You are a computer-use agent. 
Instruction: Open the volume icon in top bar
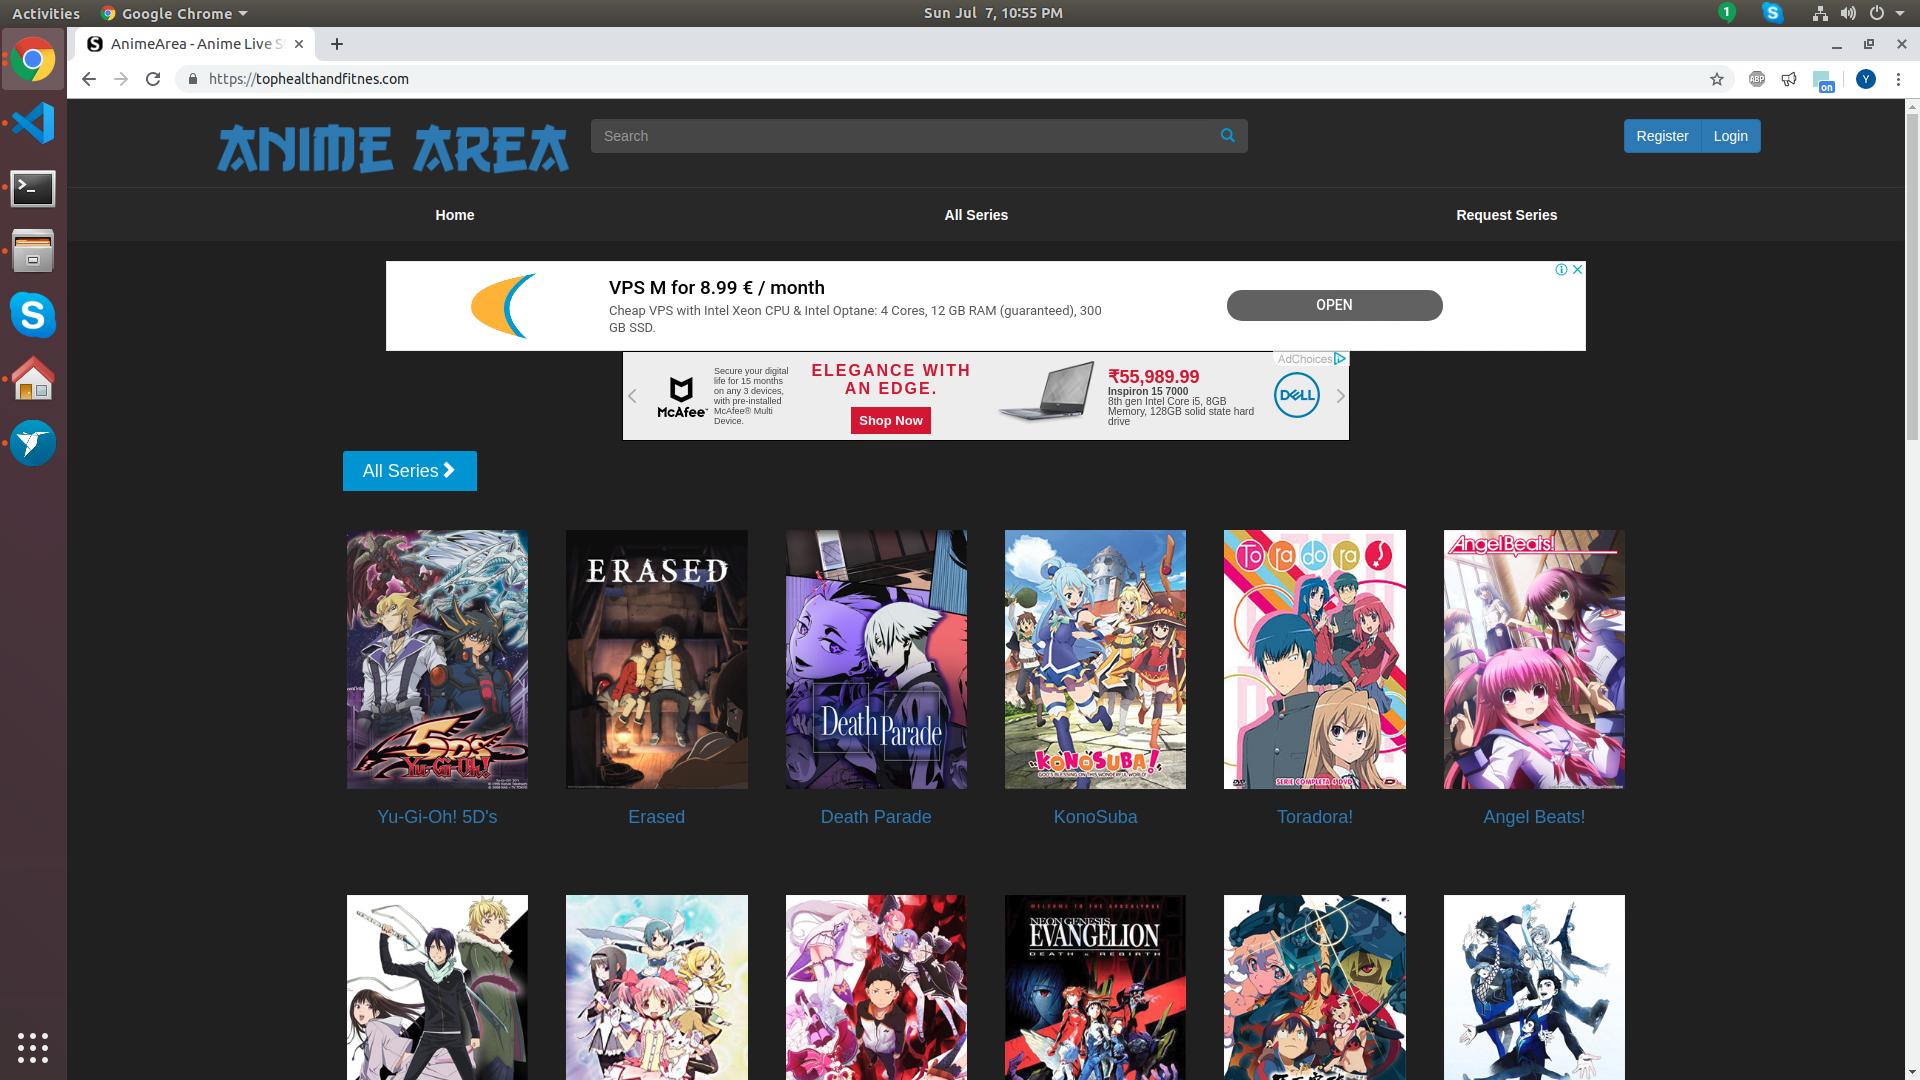[1848, 13]
